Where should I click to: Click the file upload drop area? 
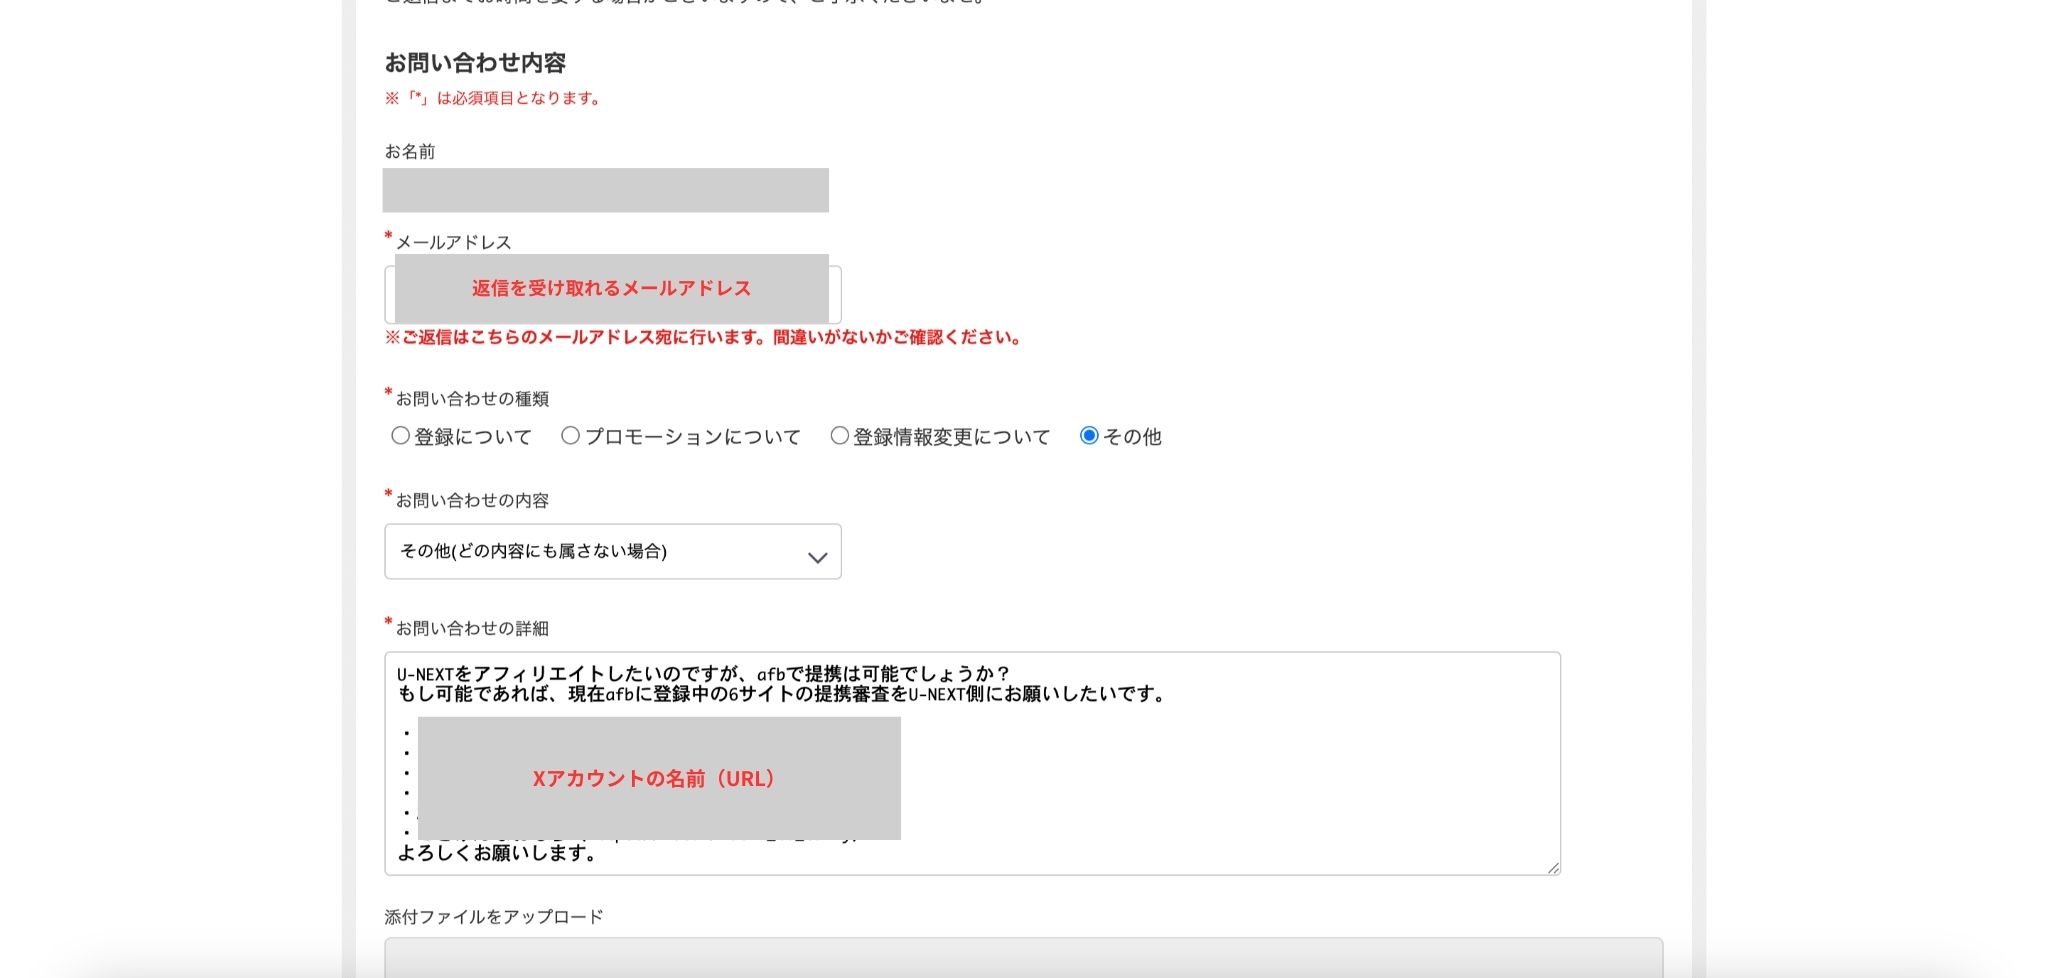click(1022, 956)
